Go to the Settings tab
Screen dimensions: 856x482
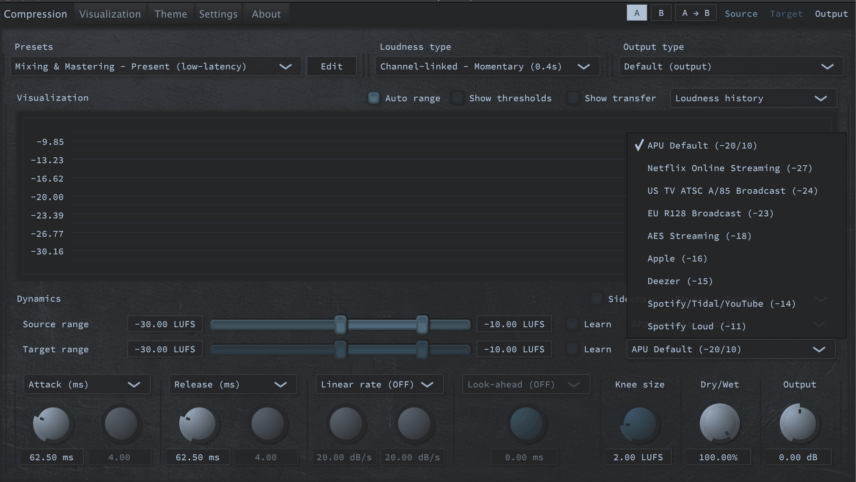coord(218,14)
